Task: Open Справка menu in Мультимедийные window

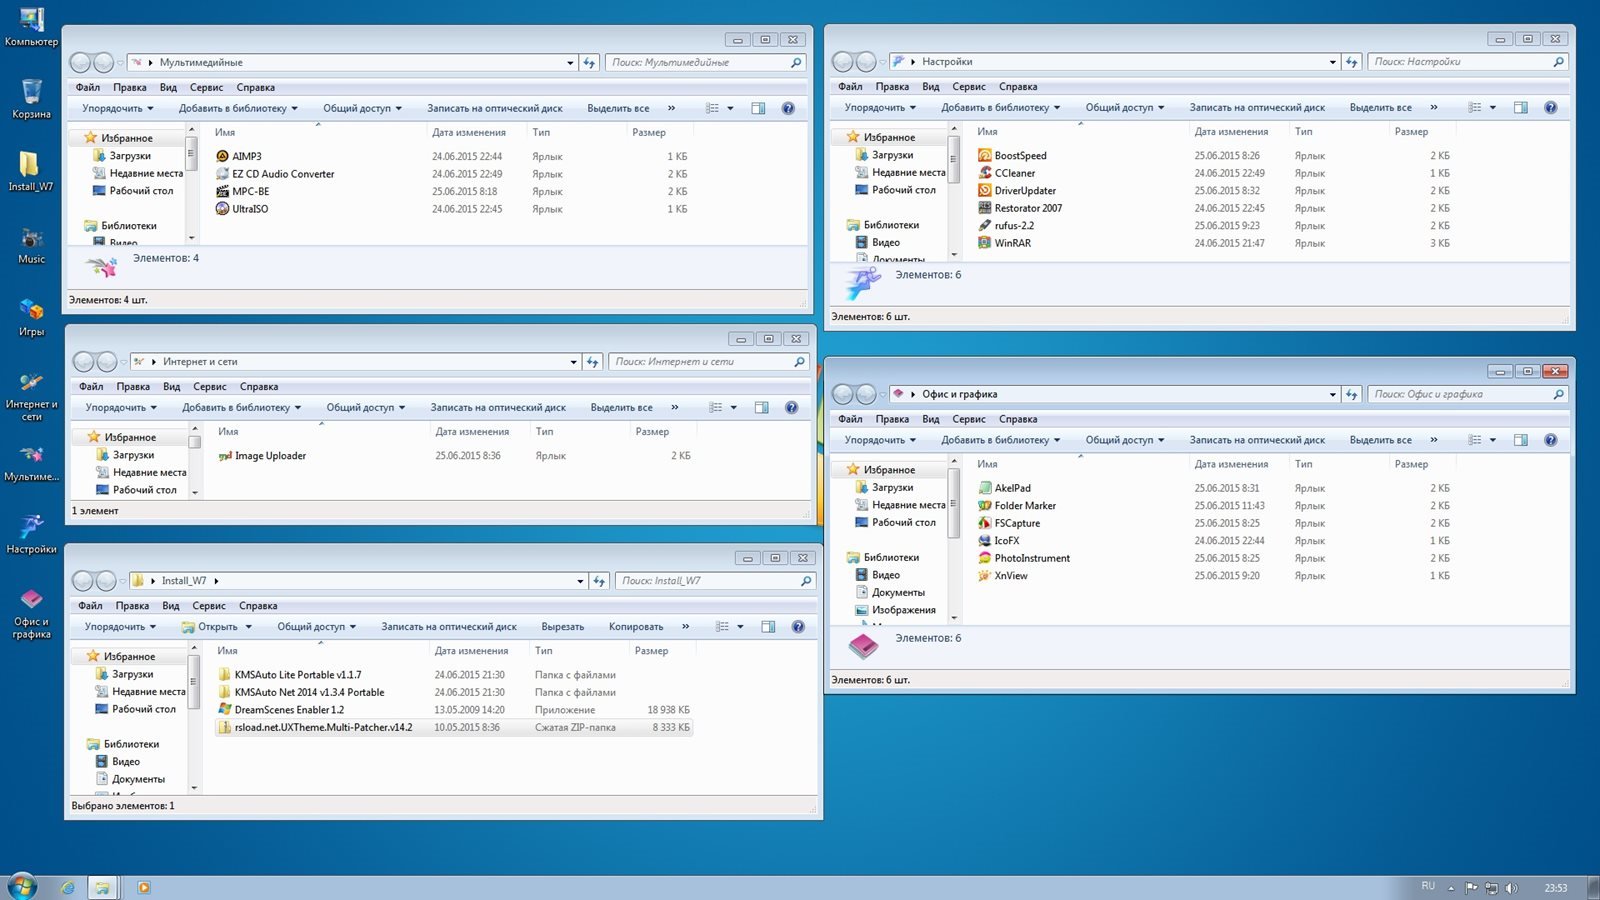Action: (x=255, y=87)
